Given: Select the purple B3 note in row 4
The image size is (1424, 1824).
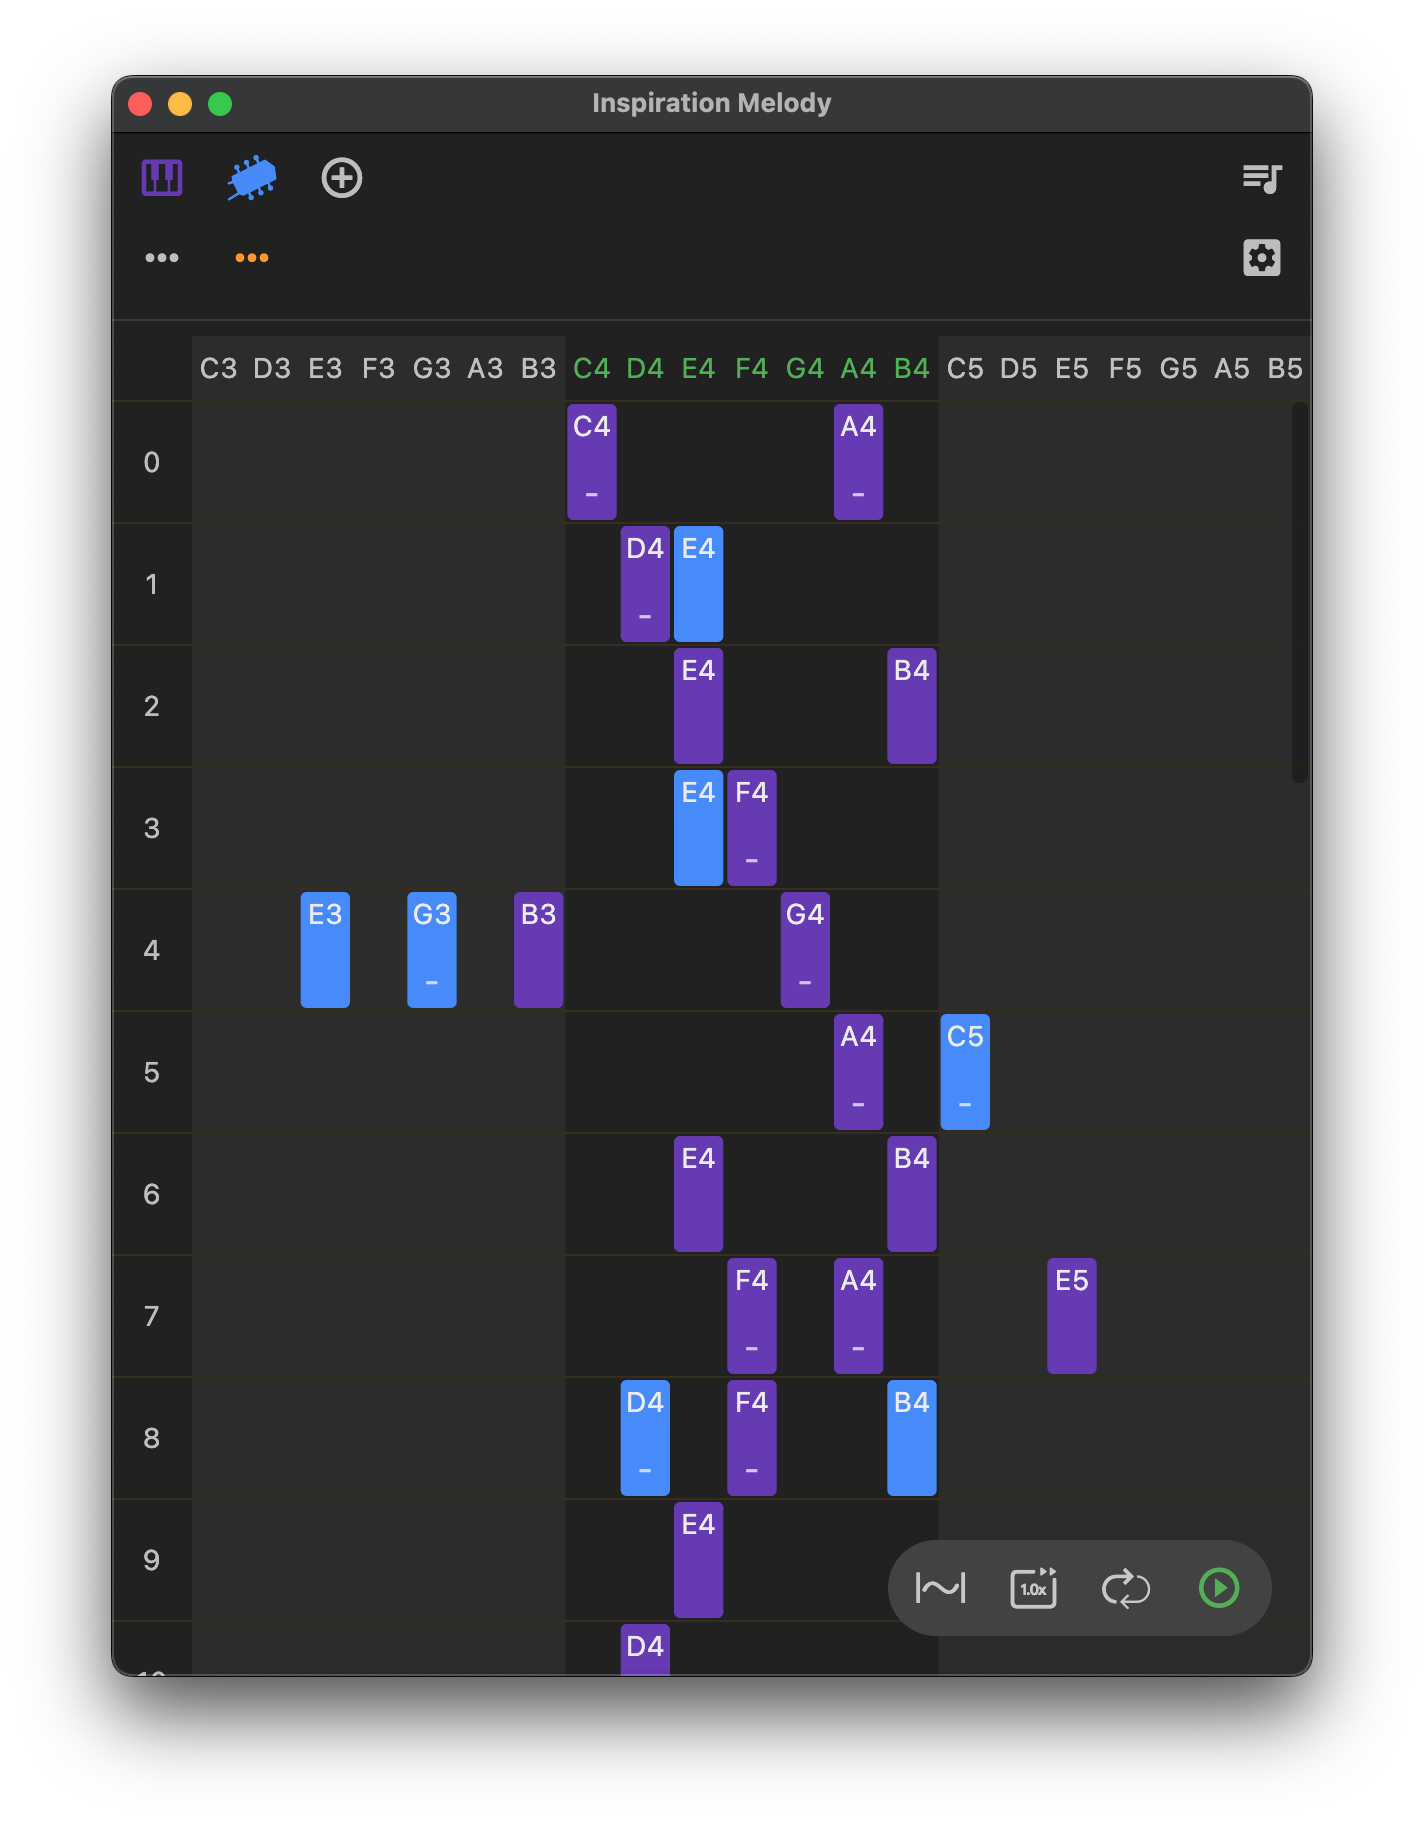Looking at the screenshot, I should click(x=539, y=950).
